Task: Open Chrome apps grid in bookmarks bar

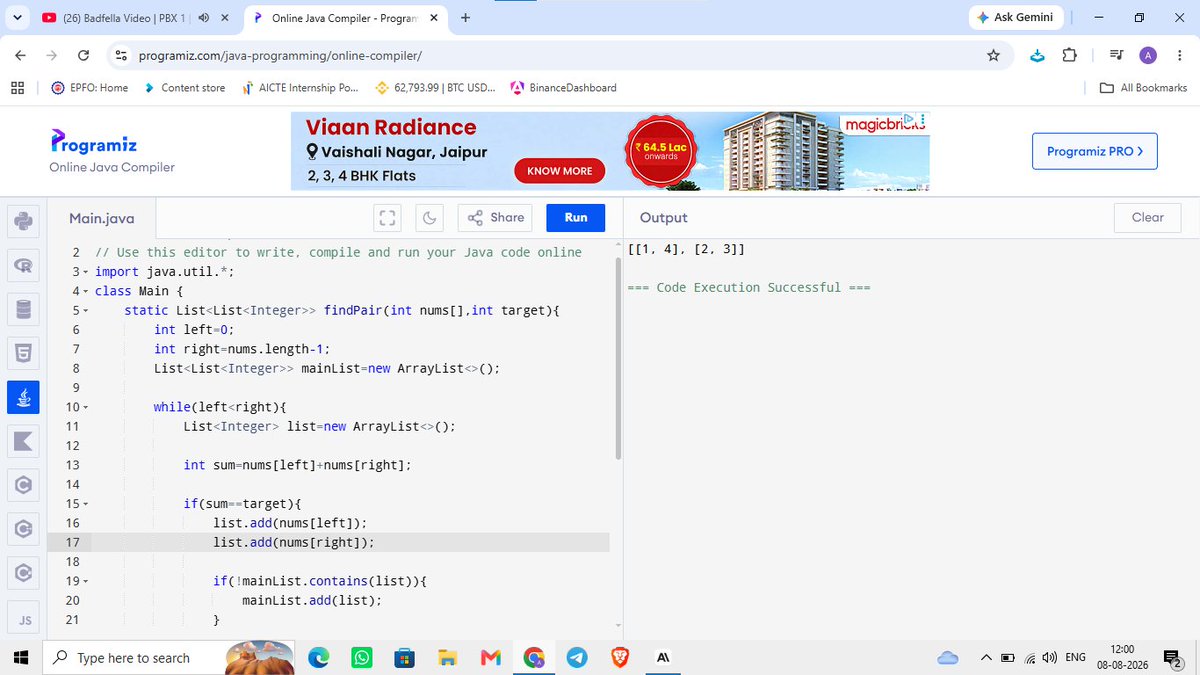Action: (17, 88)
